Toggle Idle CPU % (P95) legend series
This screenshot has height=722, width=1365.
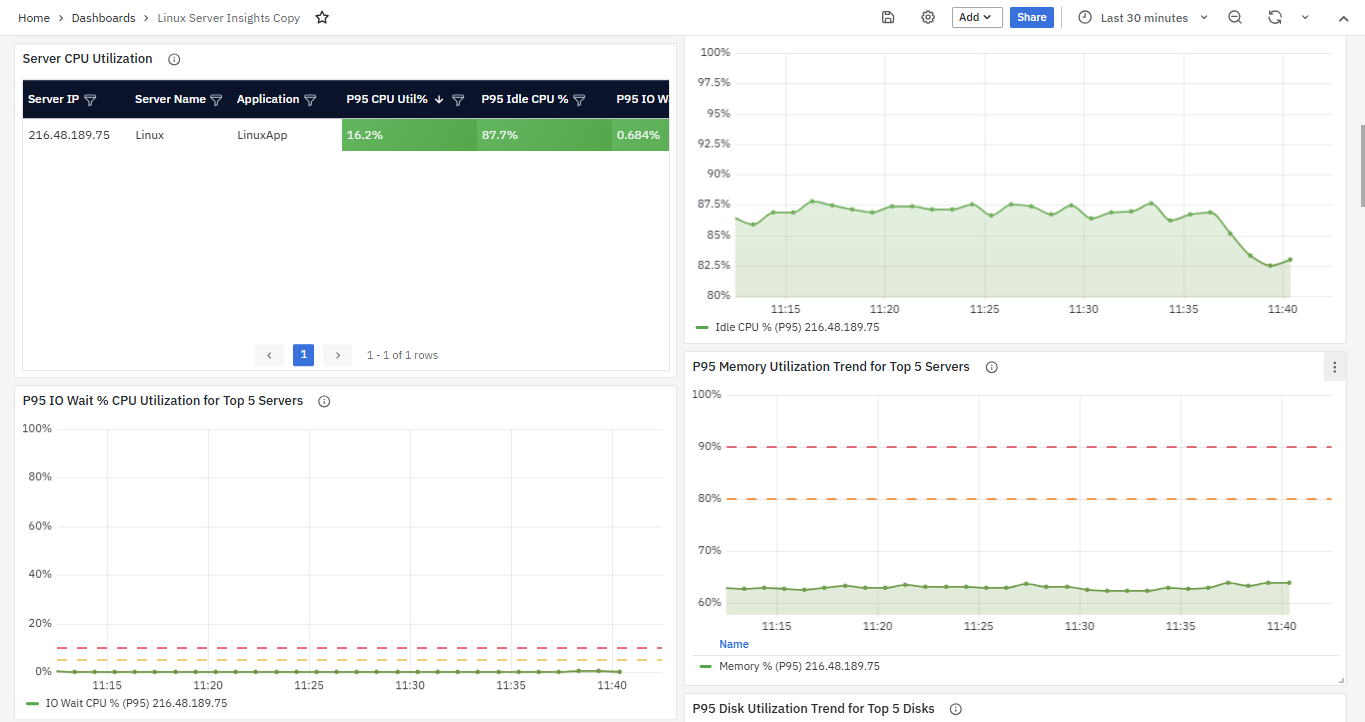(796, 327)
